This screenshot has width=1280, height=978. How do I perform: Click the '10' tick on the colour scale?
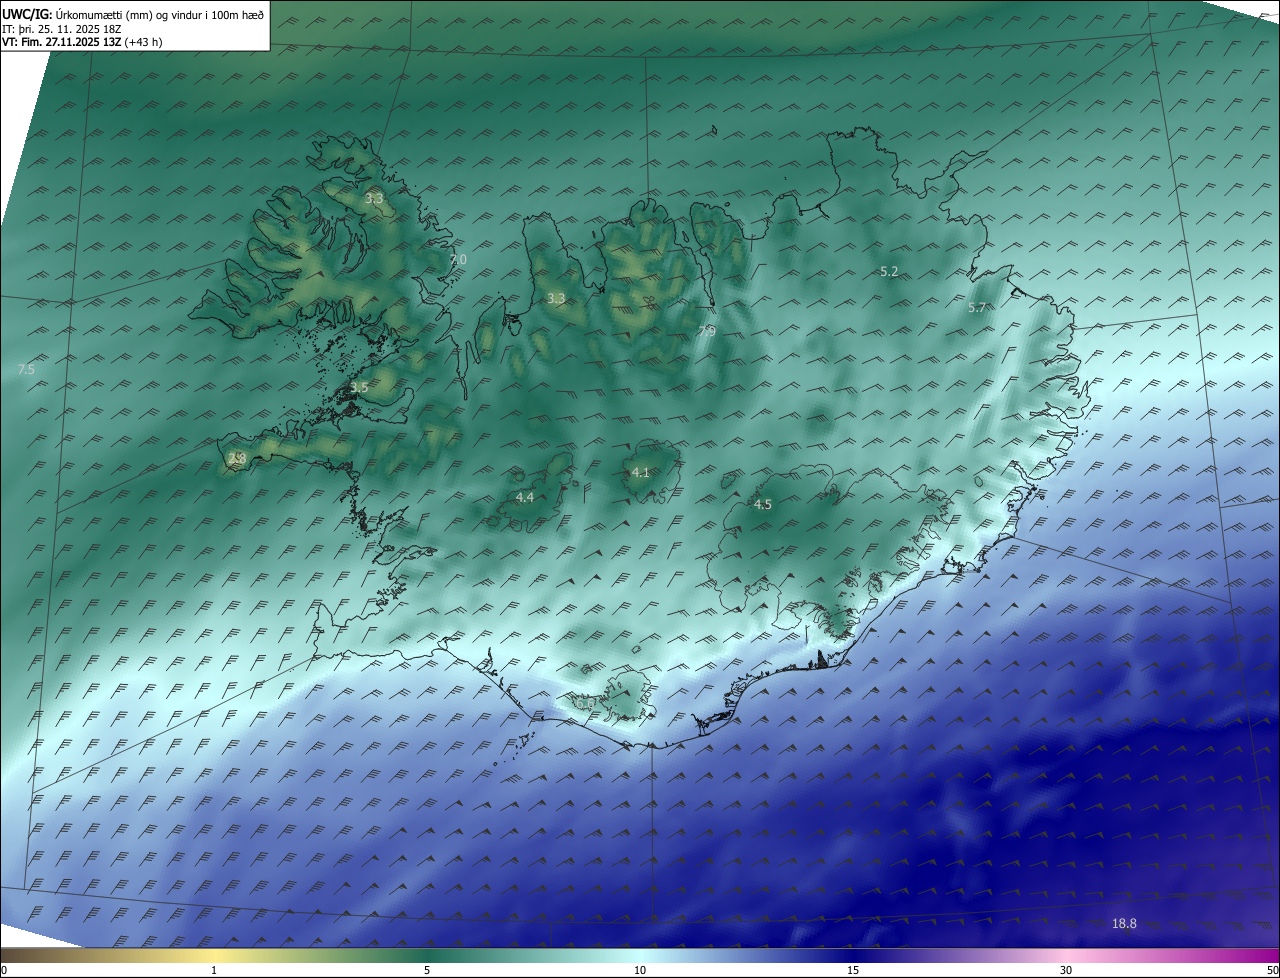(640, 970)
